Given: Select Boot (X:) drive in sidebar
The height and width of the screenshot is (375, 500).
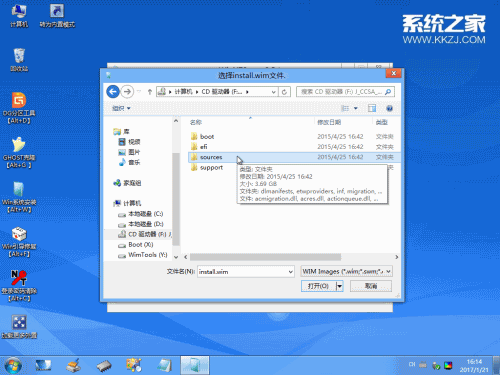Looking at the screenshot, I should (x=136, y=245).
